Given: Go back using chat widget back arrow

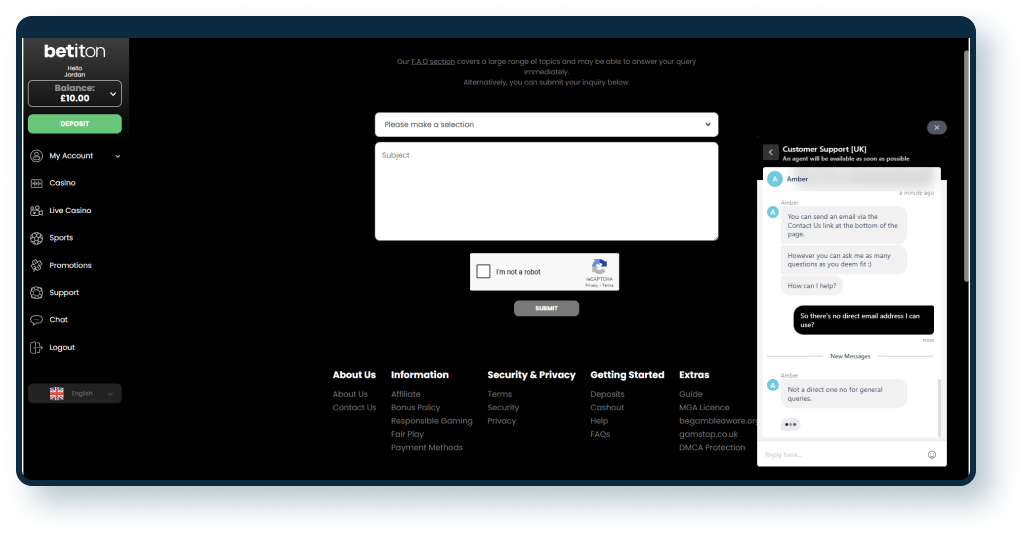Looking at the screenshot, I should coord(771,152).
